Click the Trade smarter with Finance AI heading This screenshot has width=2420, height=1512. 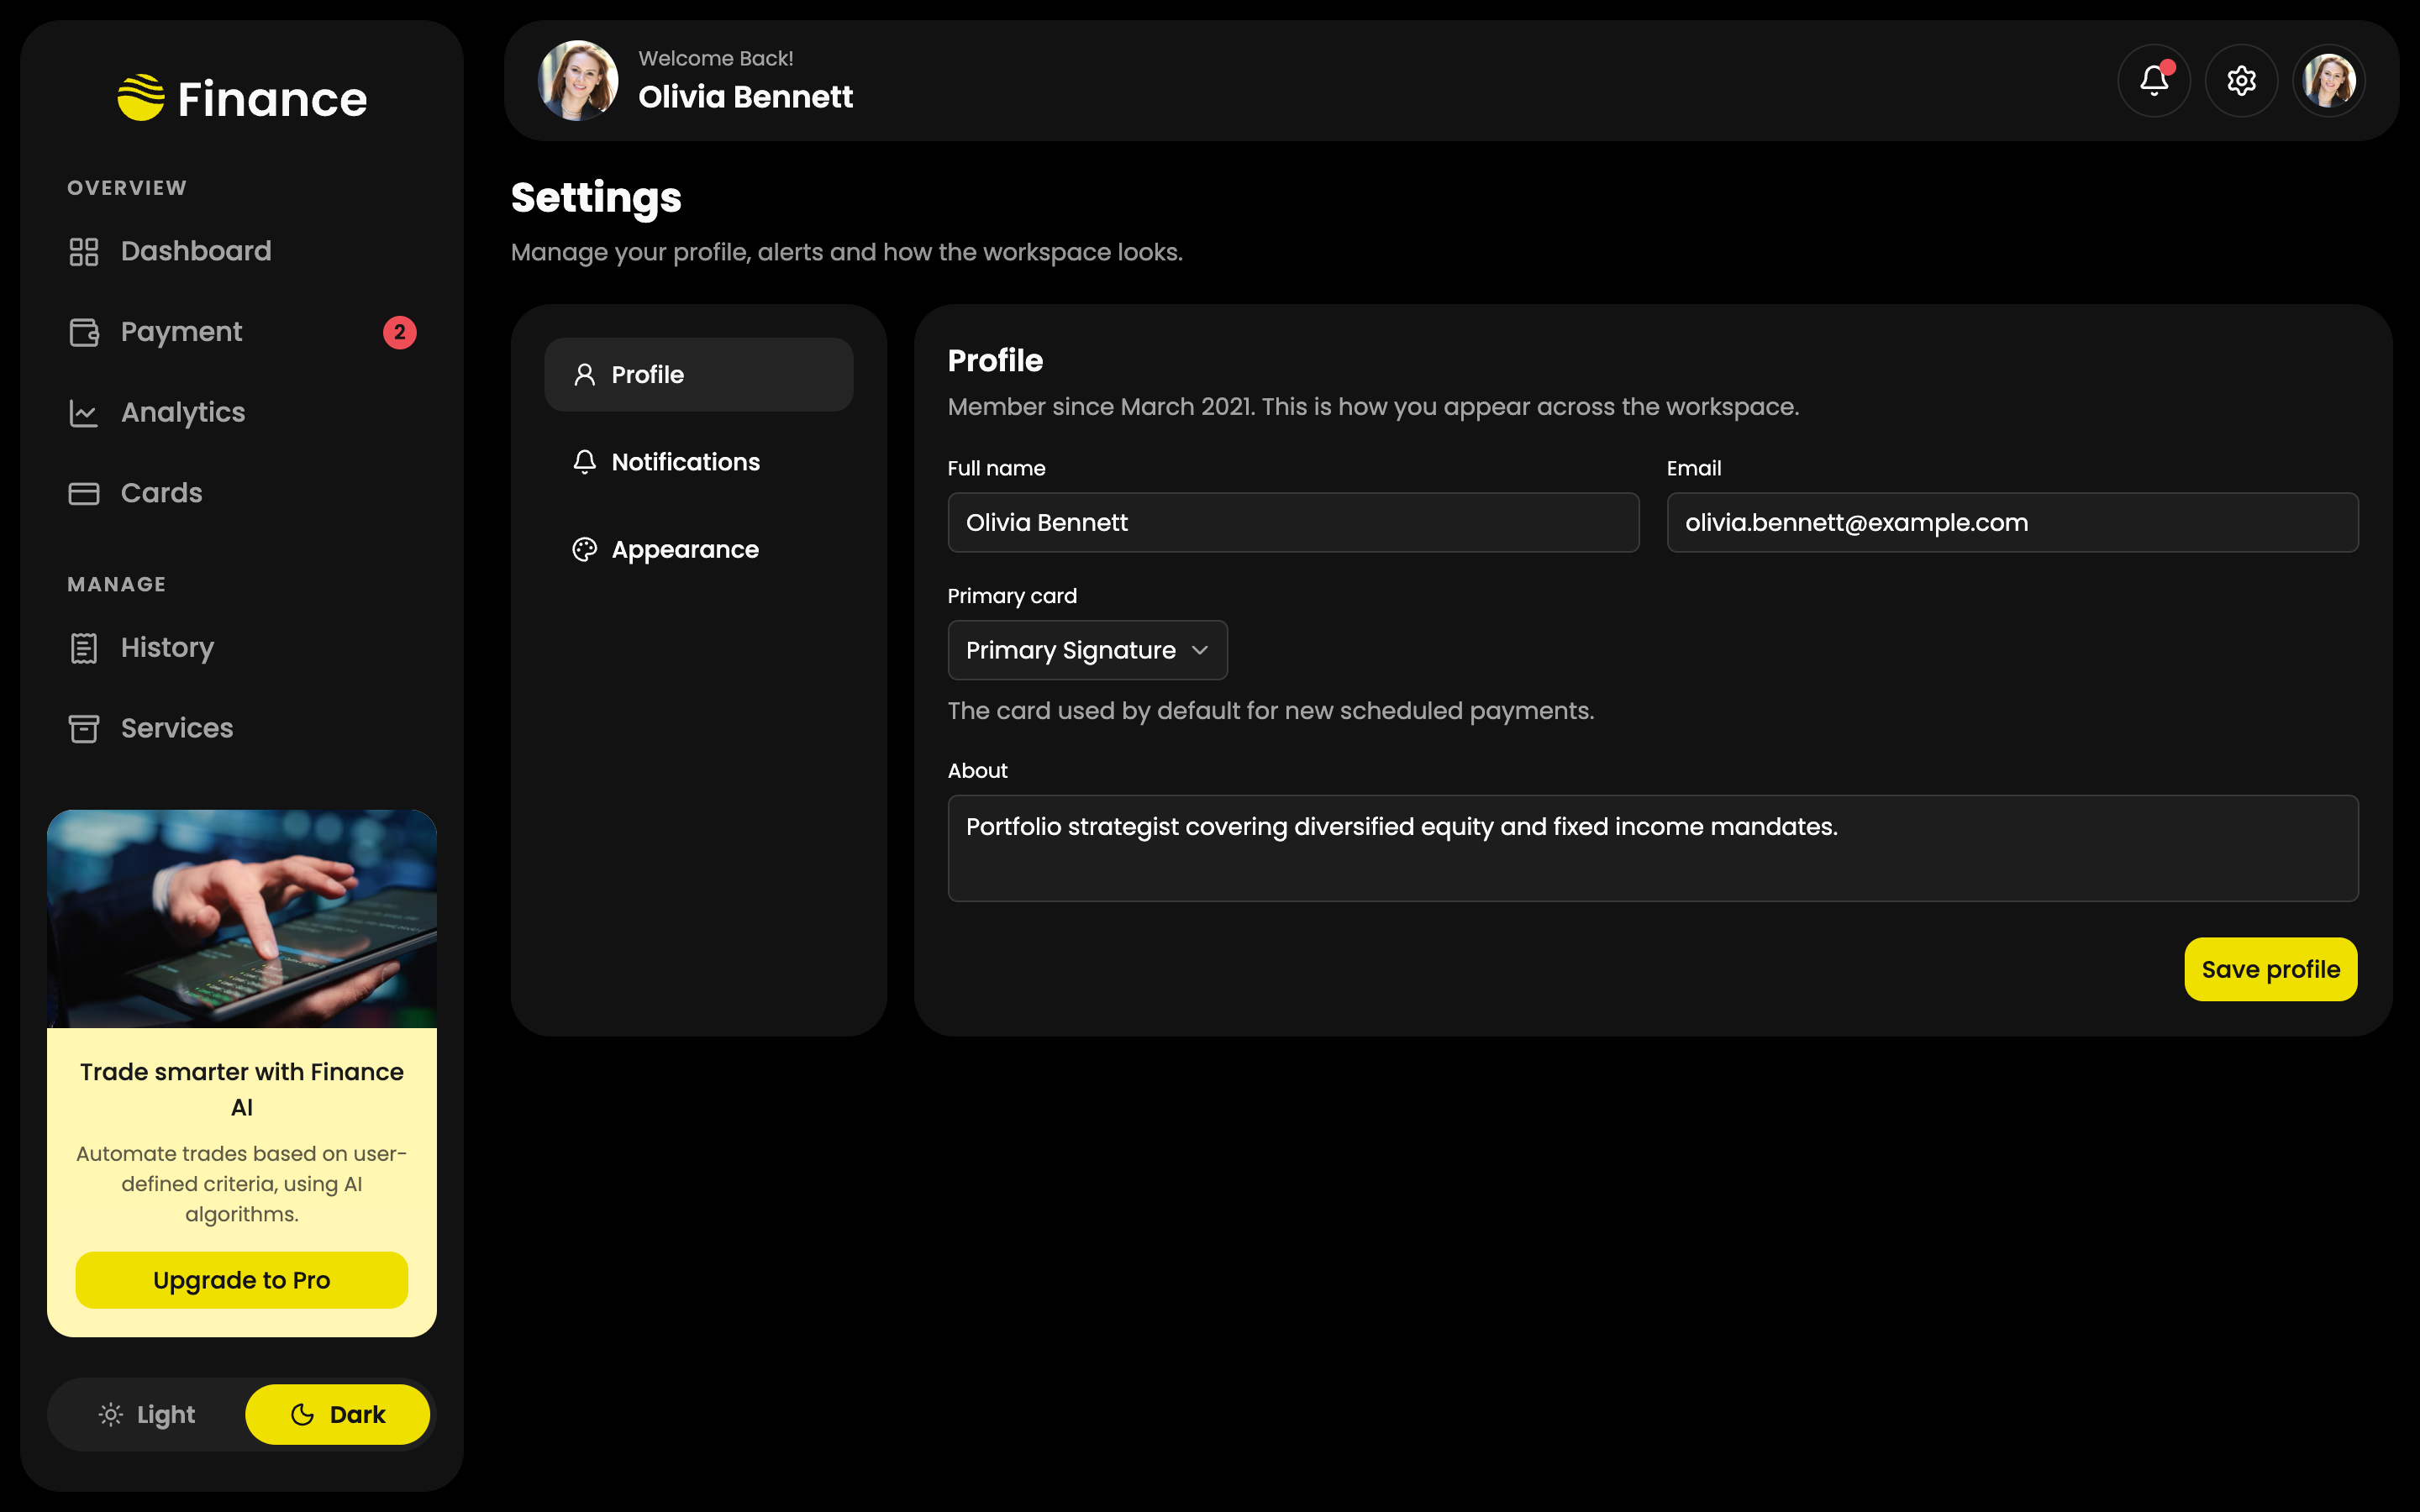tap(242, 1089)
